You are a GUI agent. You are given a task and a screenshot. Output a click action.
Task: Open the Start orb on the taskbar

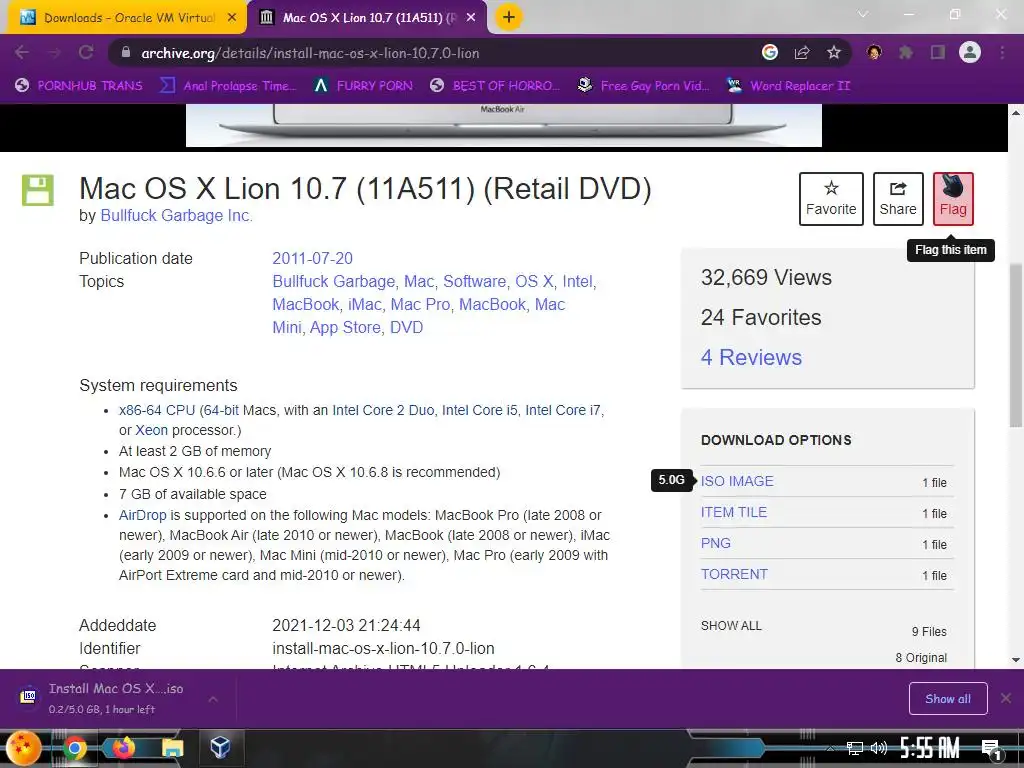click(22, 748)
